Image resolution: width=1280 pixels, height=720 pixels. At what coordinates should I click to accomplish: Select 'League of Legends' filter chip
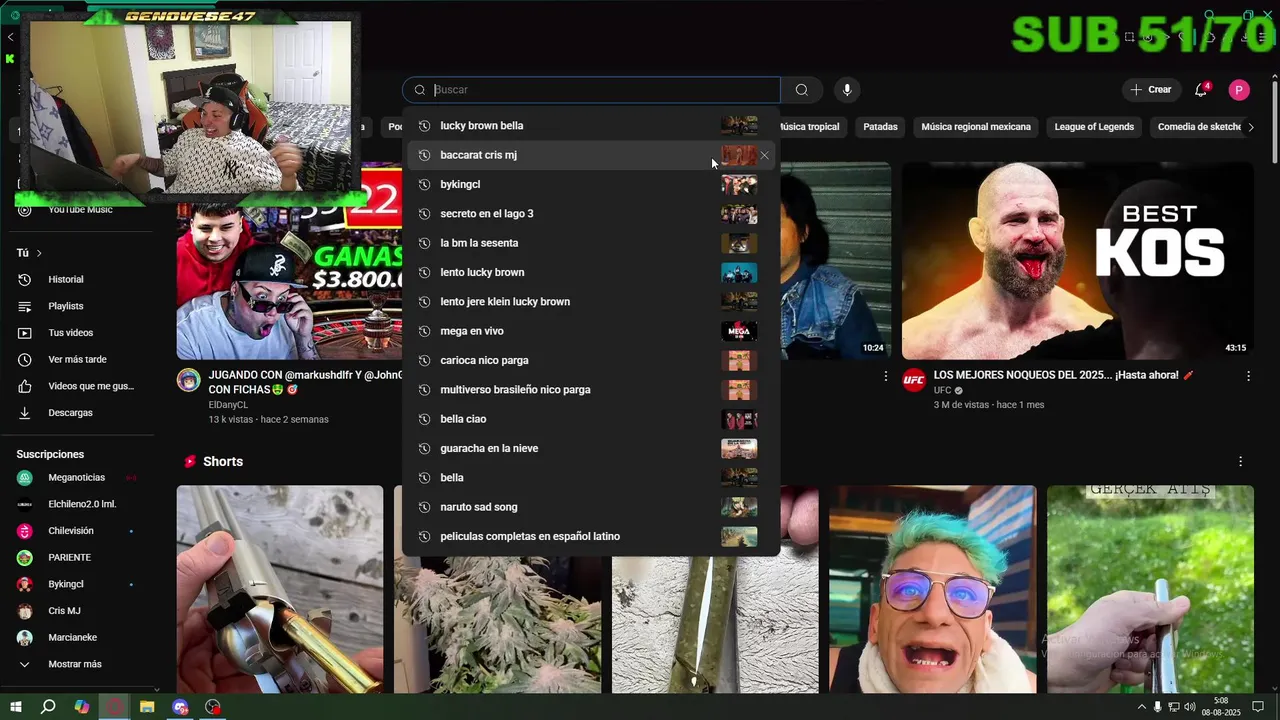(1094, 127)
